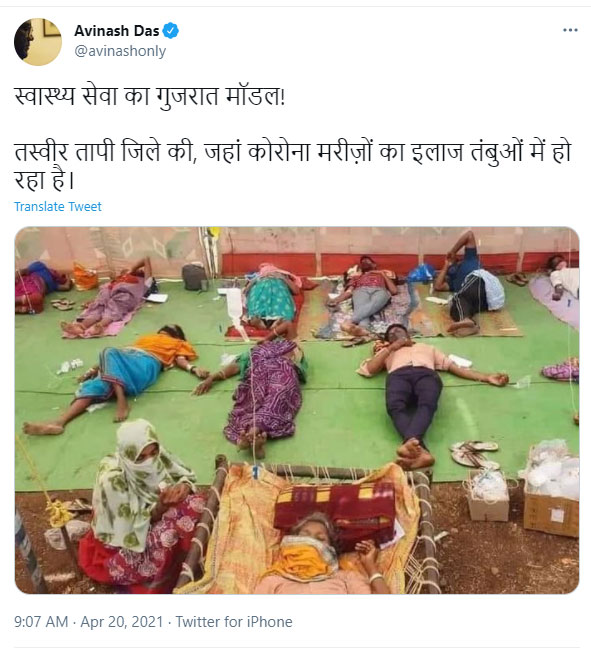Viewport: 591px width, 653px height.
Task: Click the Apr 20, 2021 date text
Action: tap(121, 622)
